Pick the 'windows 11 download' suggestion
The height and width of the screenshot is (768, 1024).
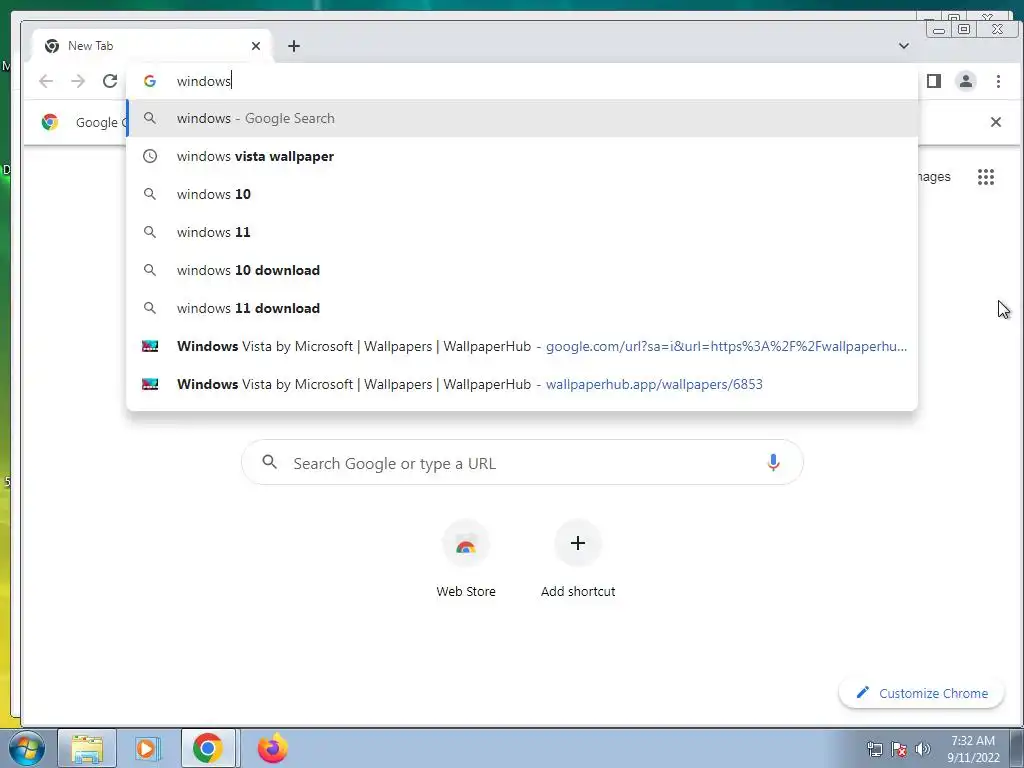[522, 308]
